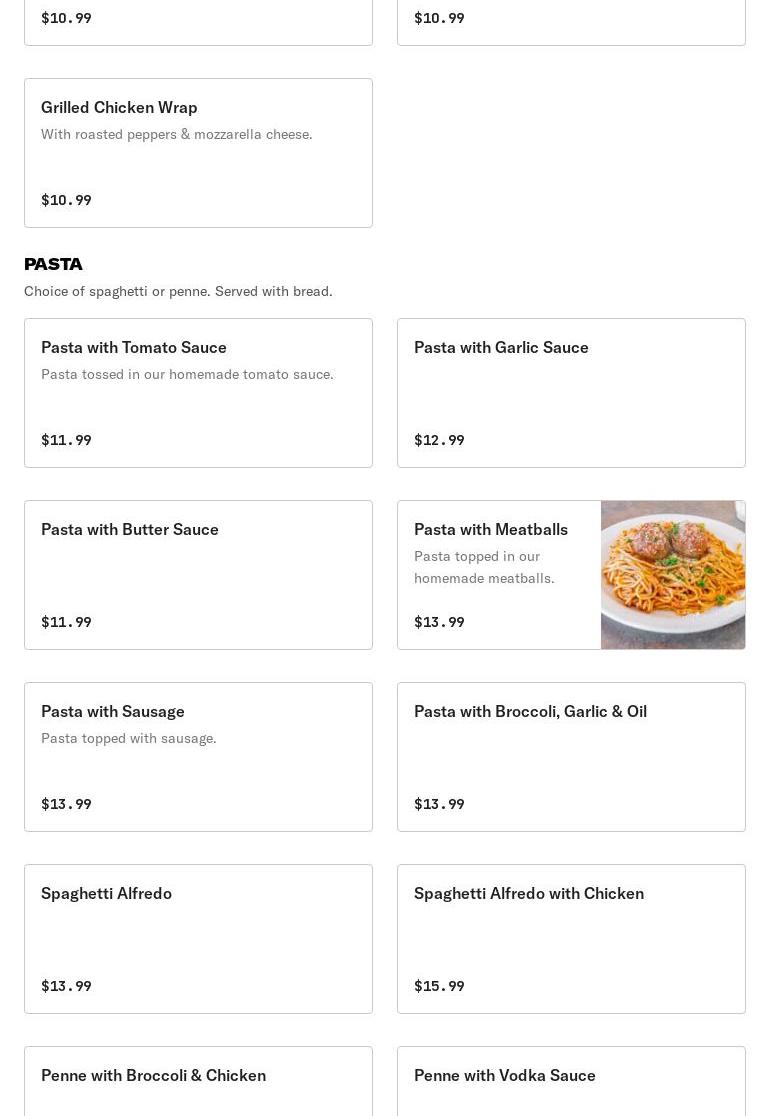The height and width of the screenshot is (1116, 770).
Task: Click the Pasta with Meatballs photo
Action: (x=673, y=575)
